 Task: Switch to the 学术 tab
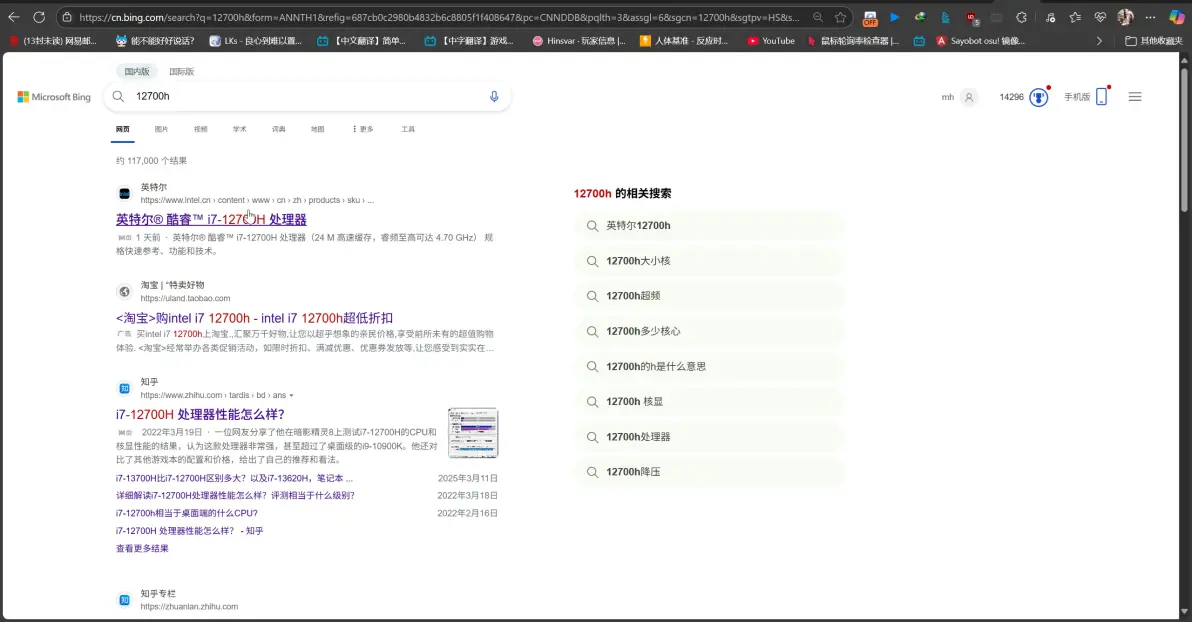pos(239,129)
